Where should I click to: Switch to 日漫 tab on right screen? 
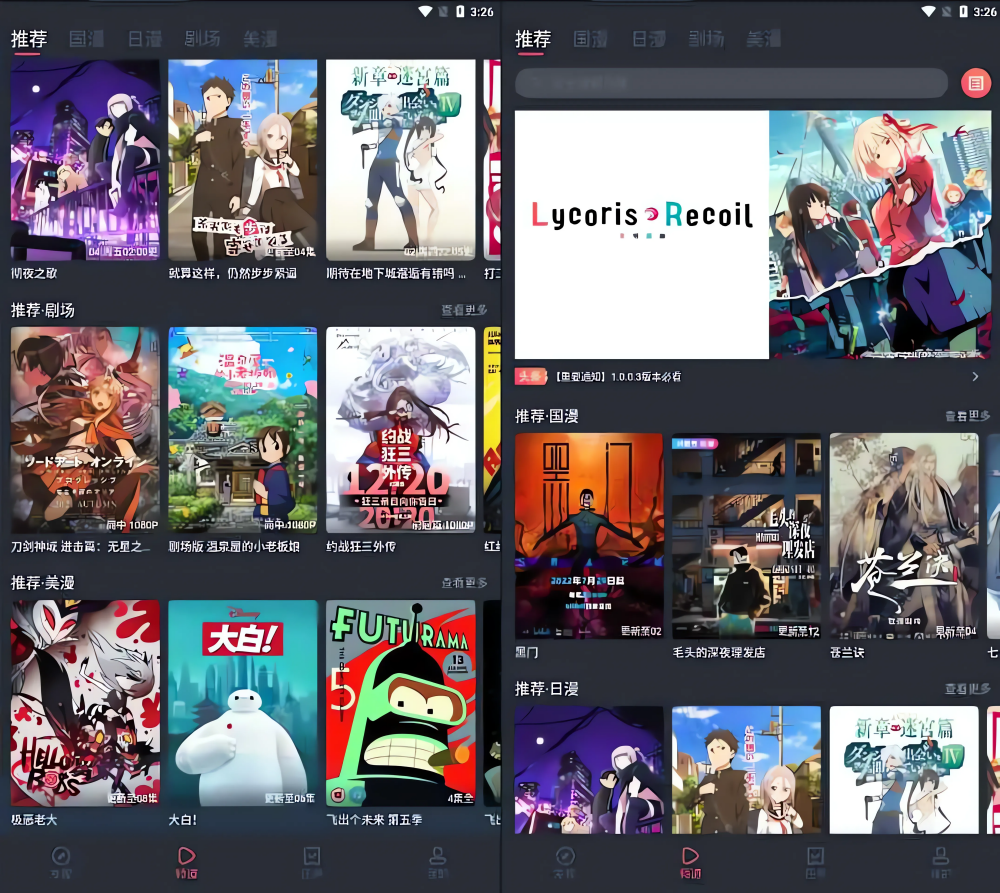click(x=649, y=39)
